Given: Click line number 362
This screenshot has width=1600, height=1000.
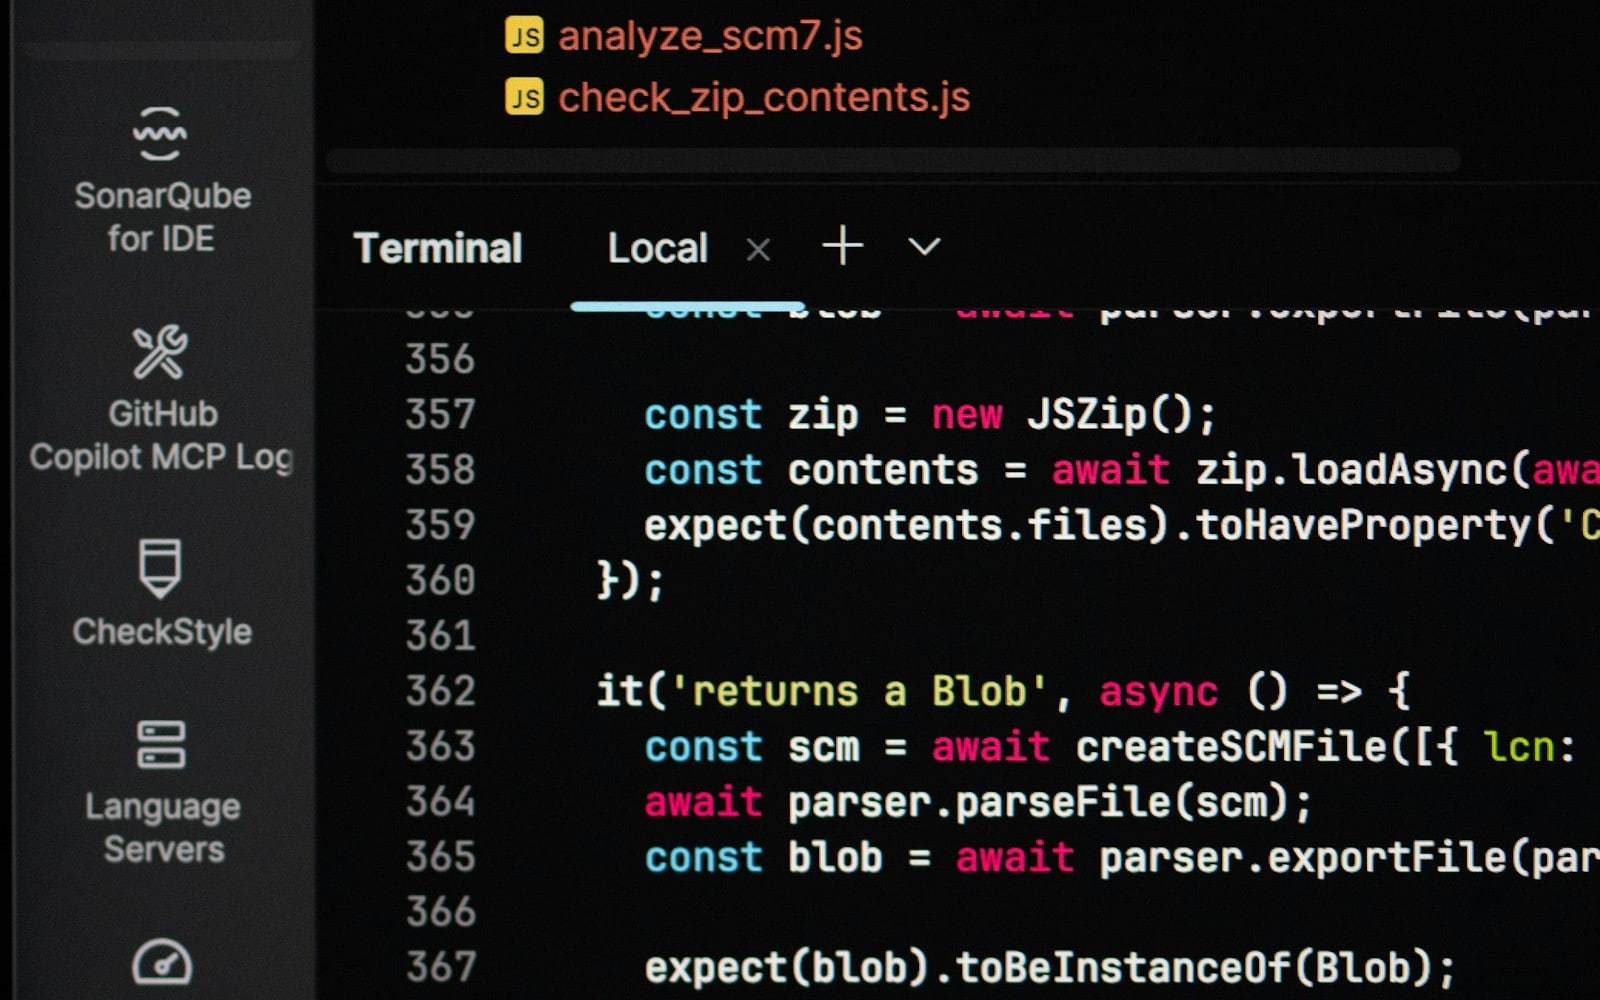Looking at the screenshot, I should pos(440,691).
